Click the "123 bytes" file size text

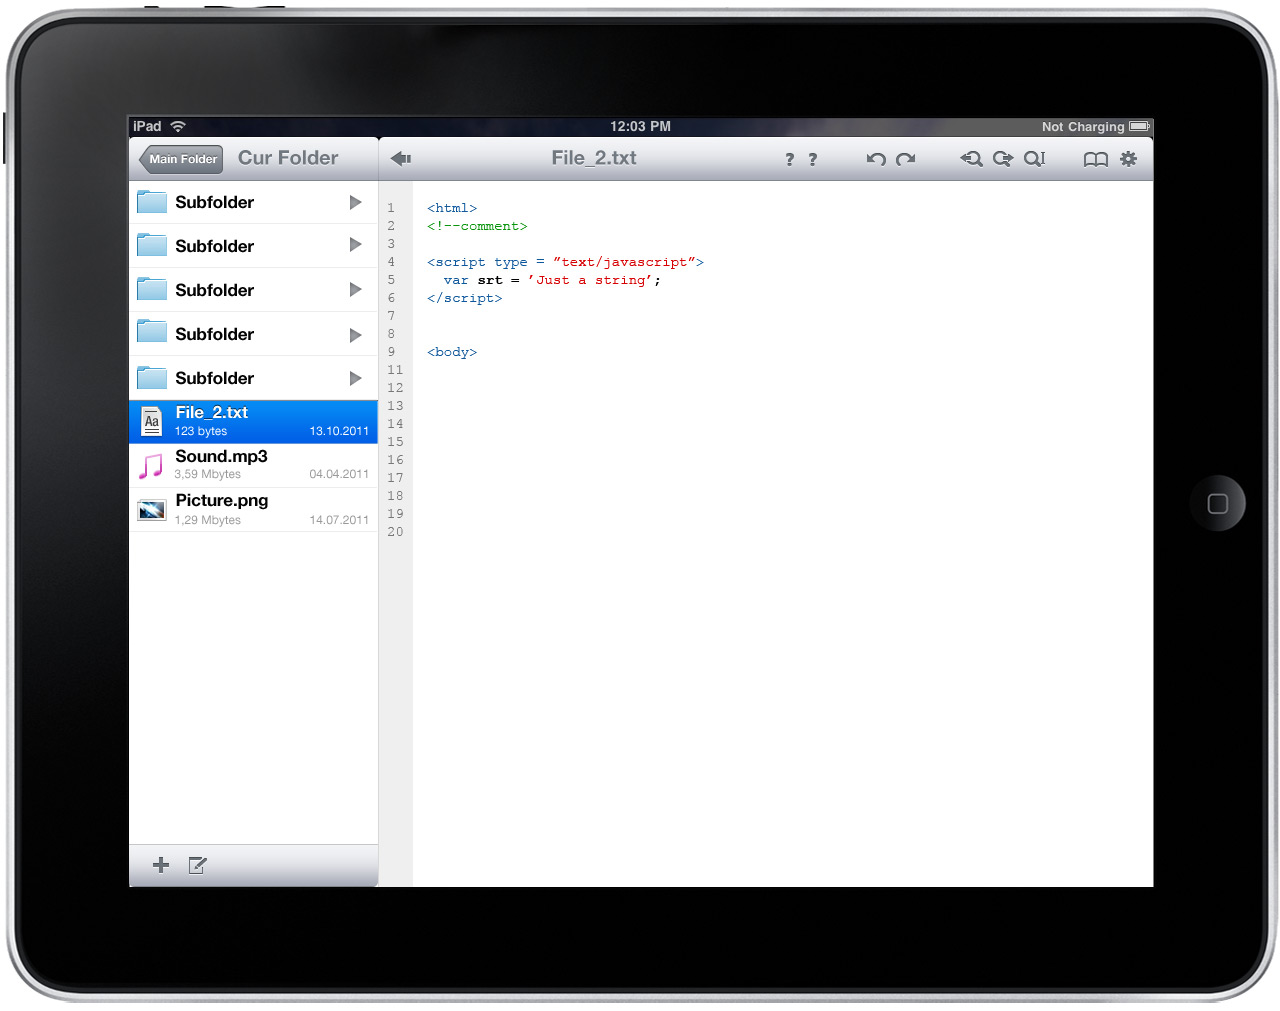point(201,431)
